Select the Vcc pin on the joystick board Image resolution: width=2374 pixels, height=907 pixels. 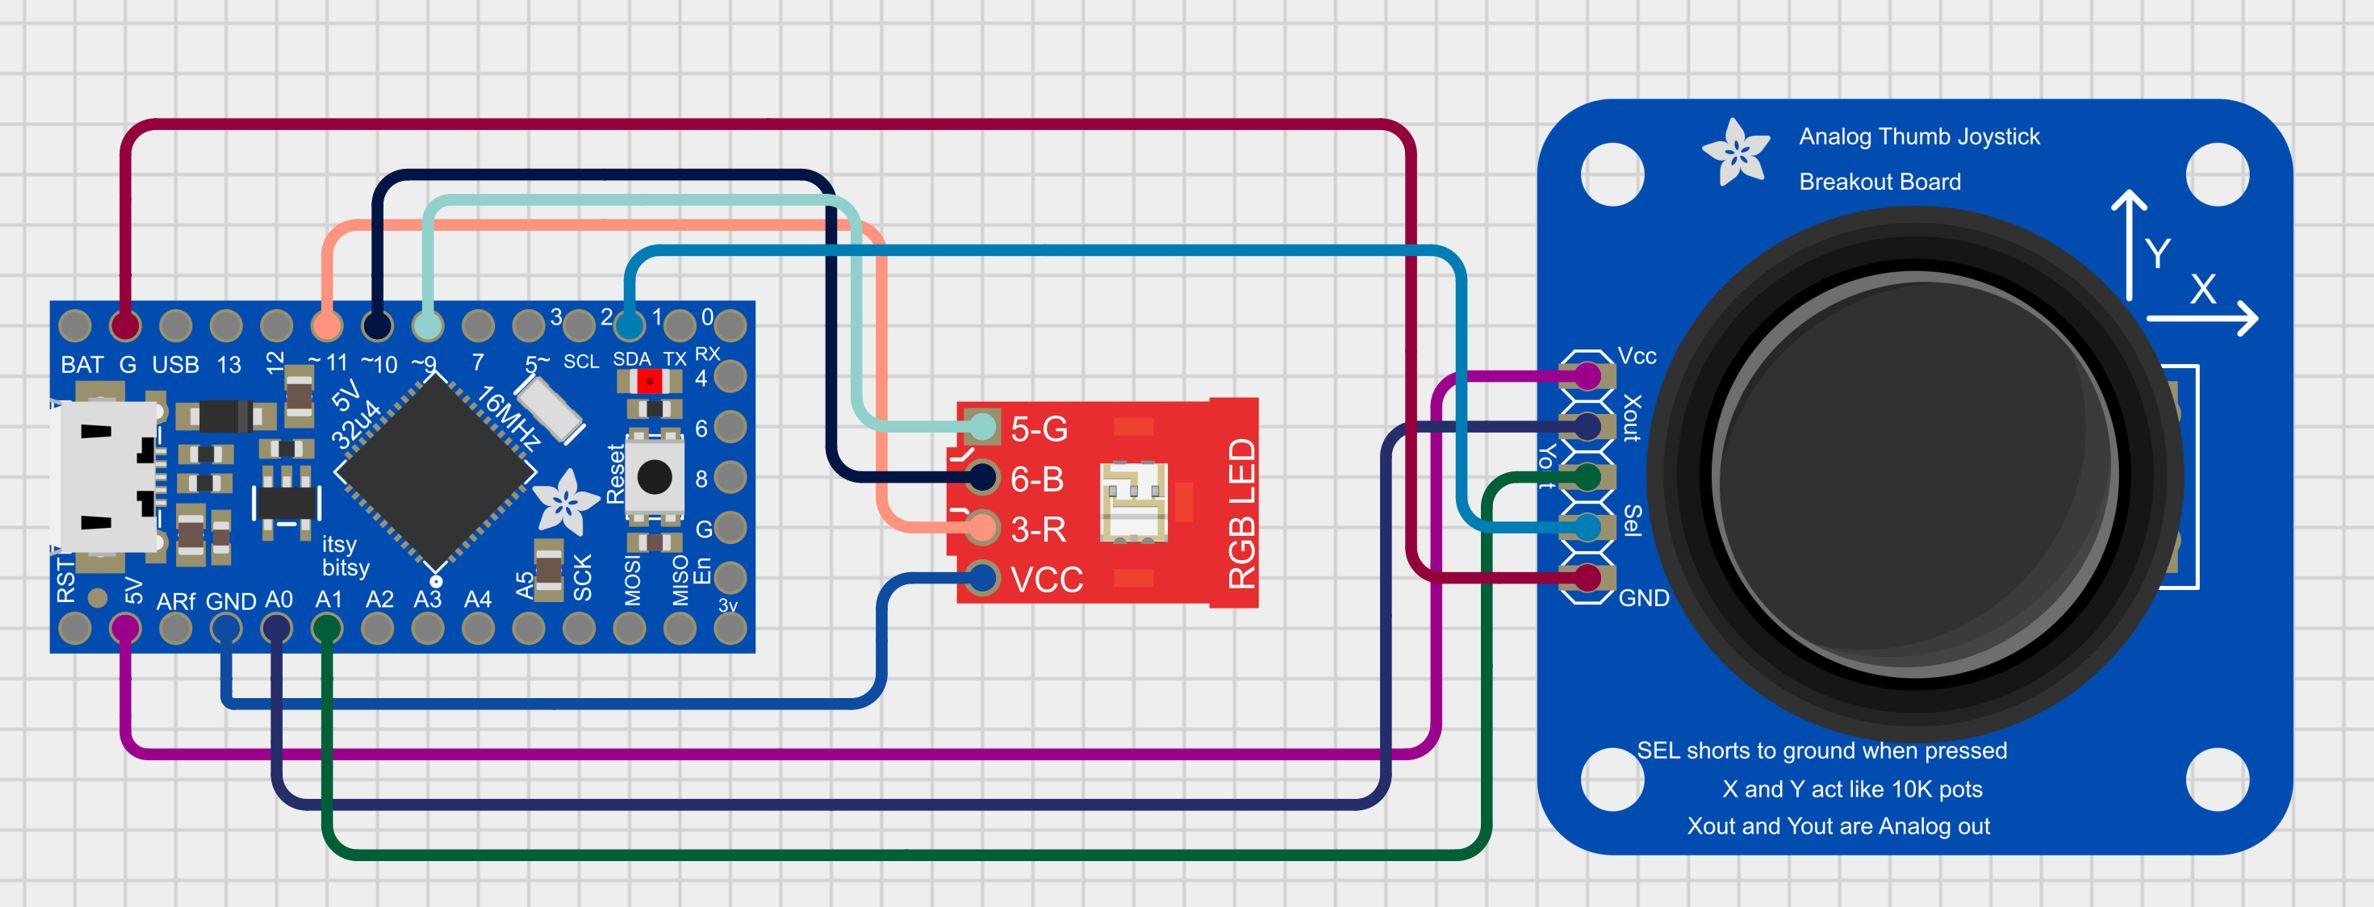(1588, 376)
